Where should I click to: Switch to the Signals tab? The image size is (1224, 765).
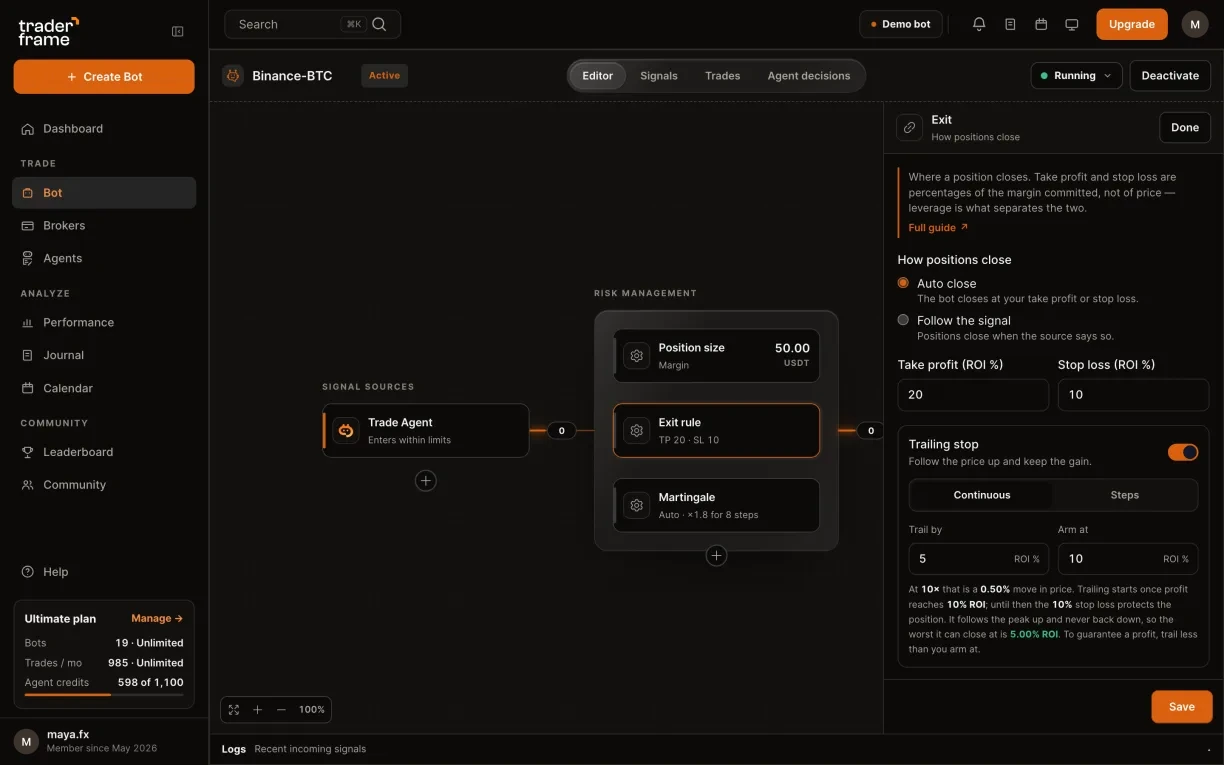[659, 76]
